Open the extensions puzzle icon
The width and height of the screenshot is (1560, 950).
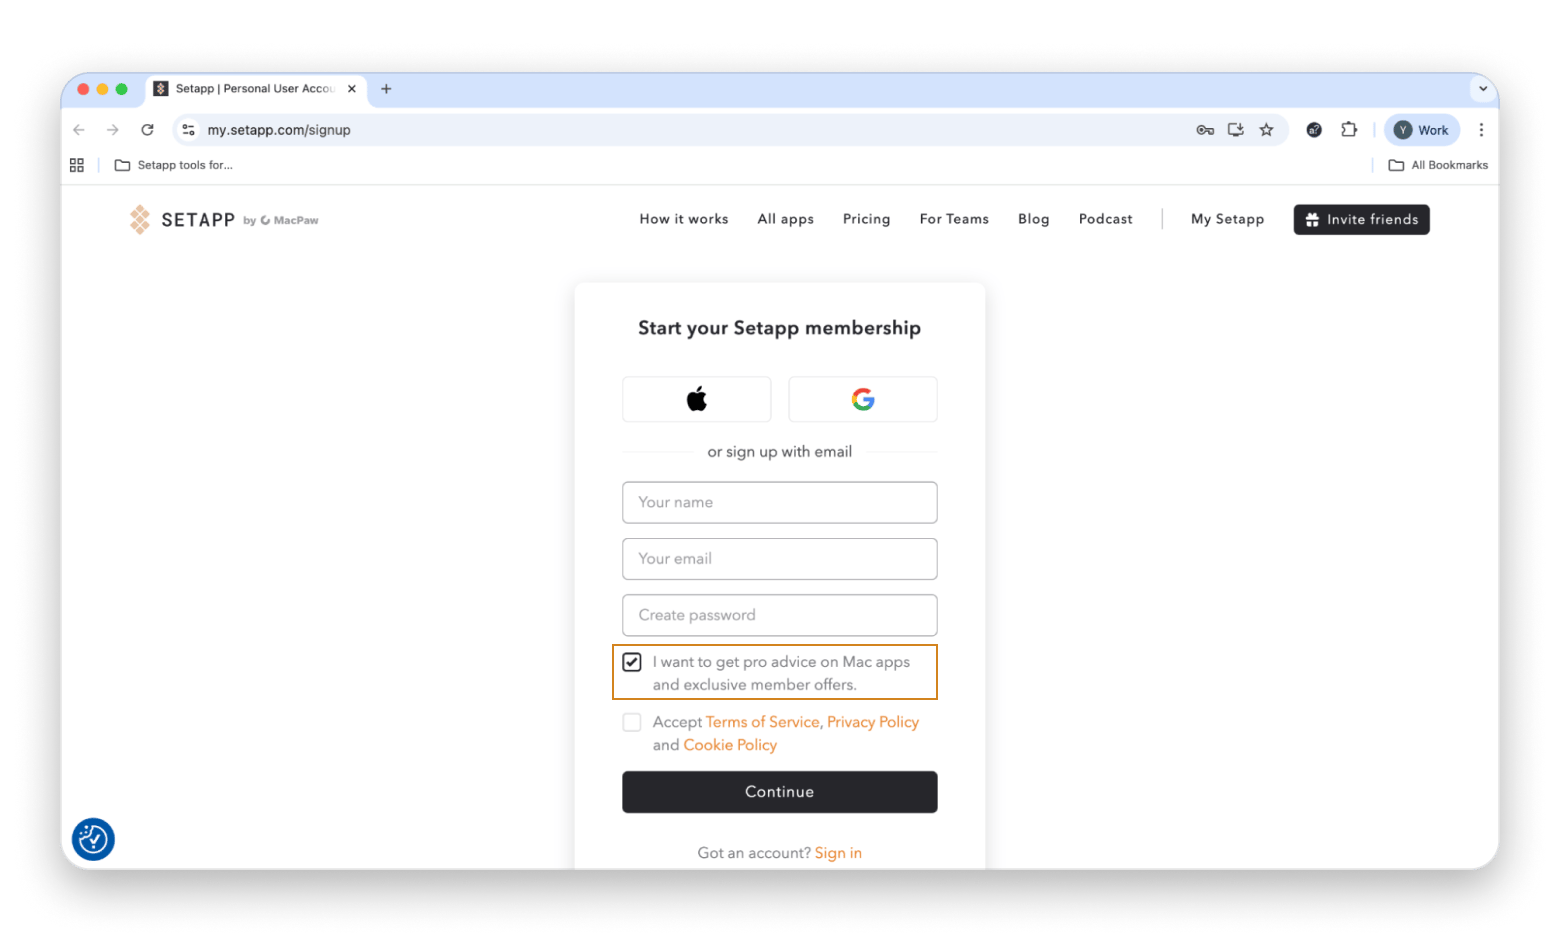click(x=1349, y=130)
